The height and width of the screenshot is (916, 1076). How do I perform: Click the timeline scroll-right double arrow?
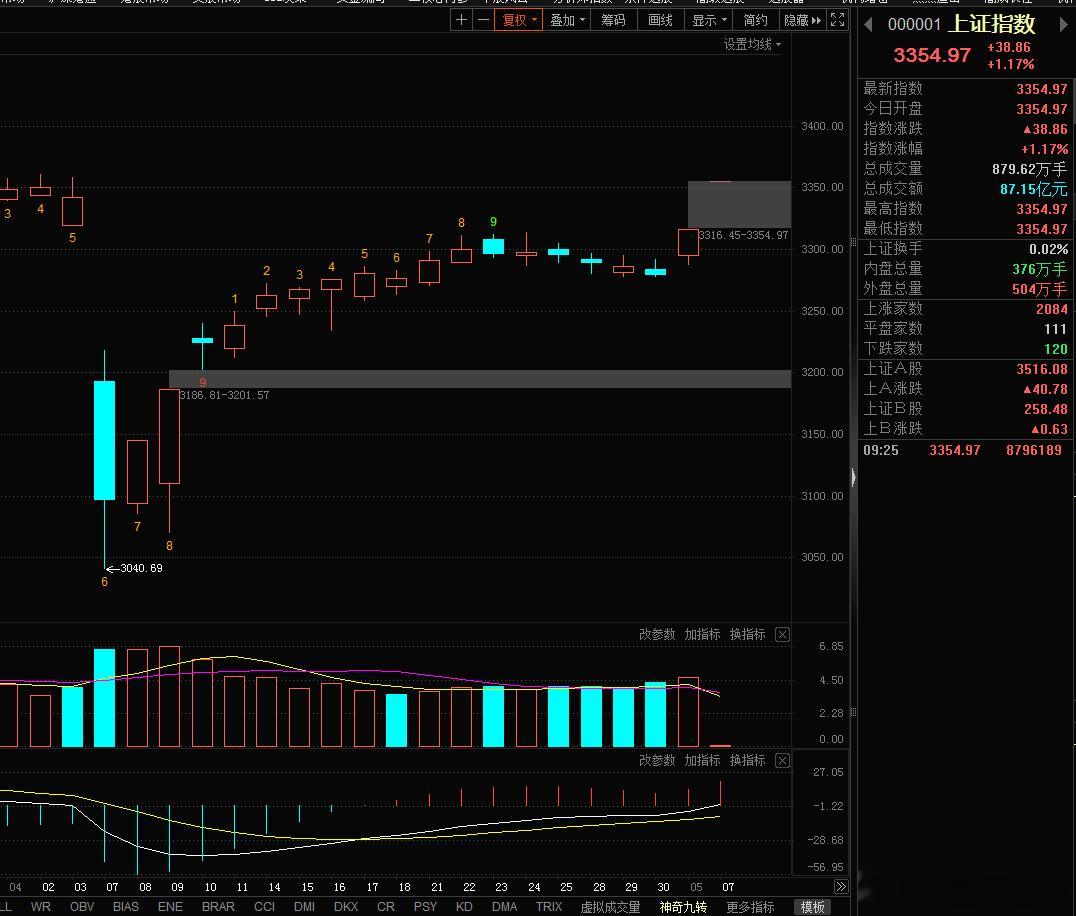point(841,886)
